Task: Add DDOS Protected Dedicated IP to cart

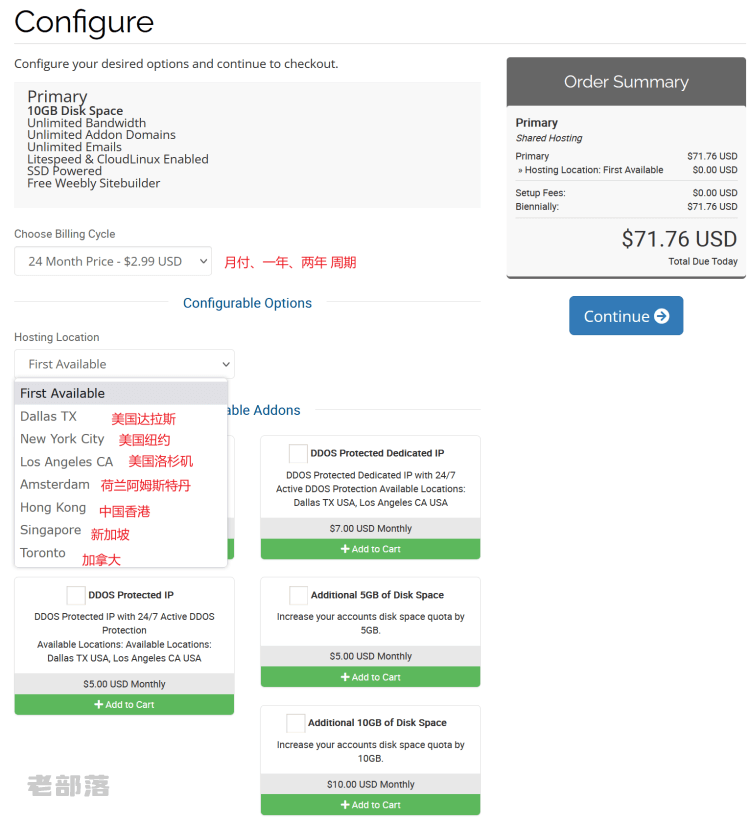Action: pos(370,549)
